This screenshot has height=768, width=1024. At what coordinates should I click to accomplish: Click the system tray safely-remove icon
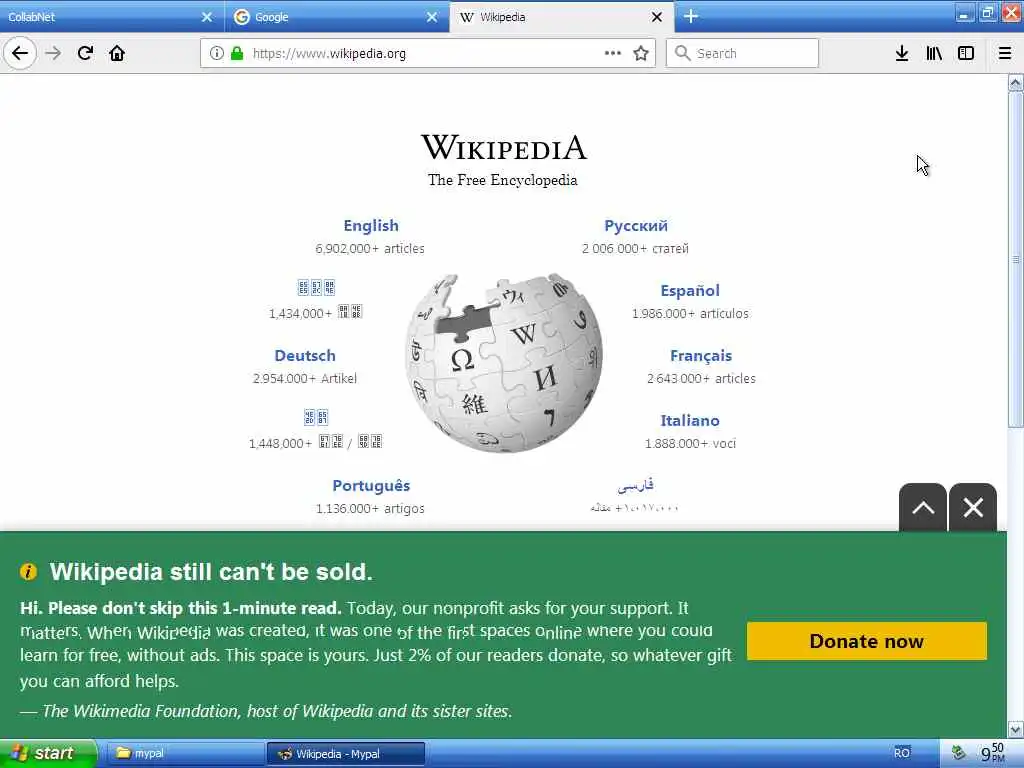[x=959, y=753]
